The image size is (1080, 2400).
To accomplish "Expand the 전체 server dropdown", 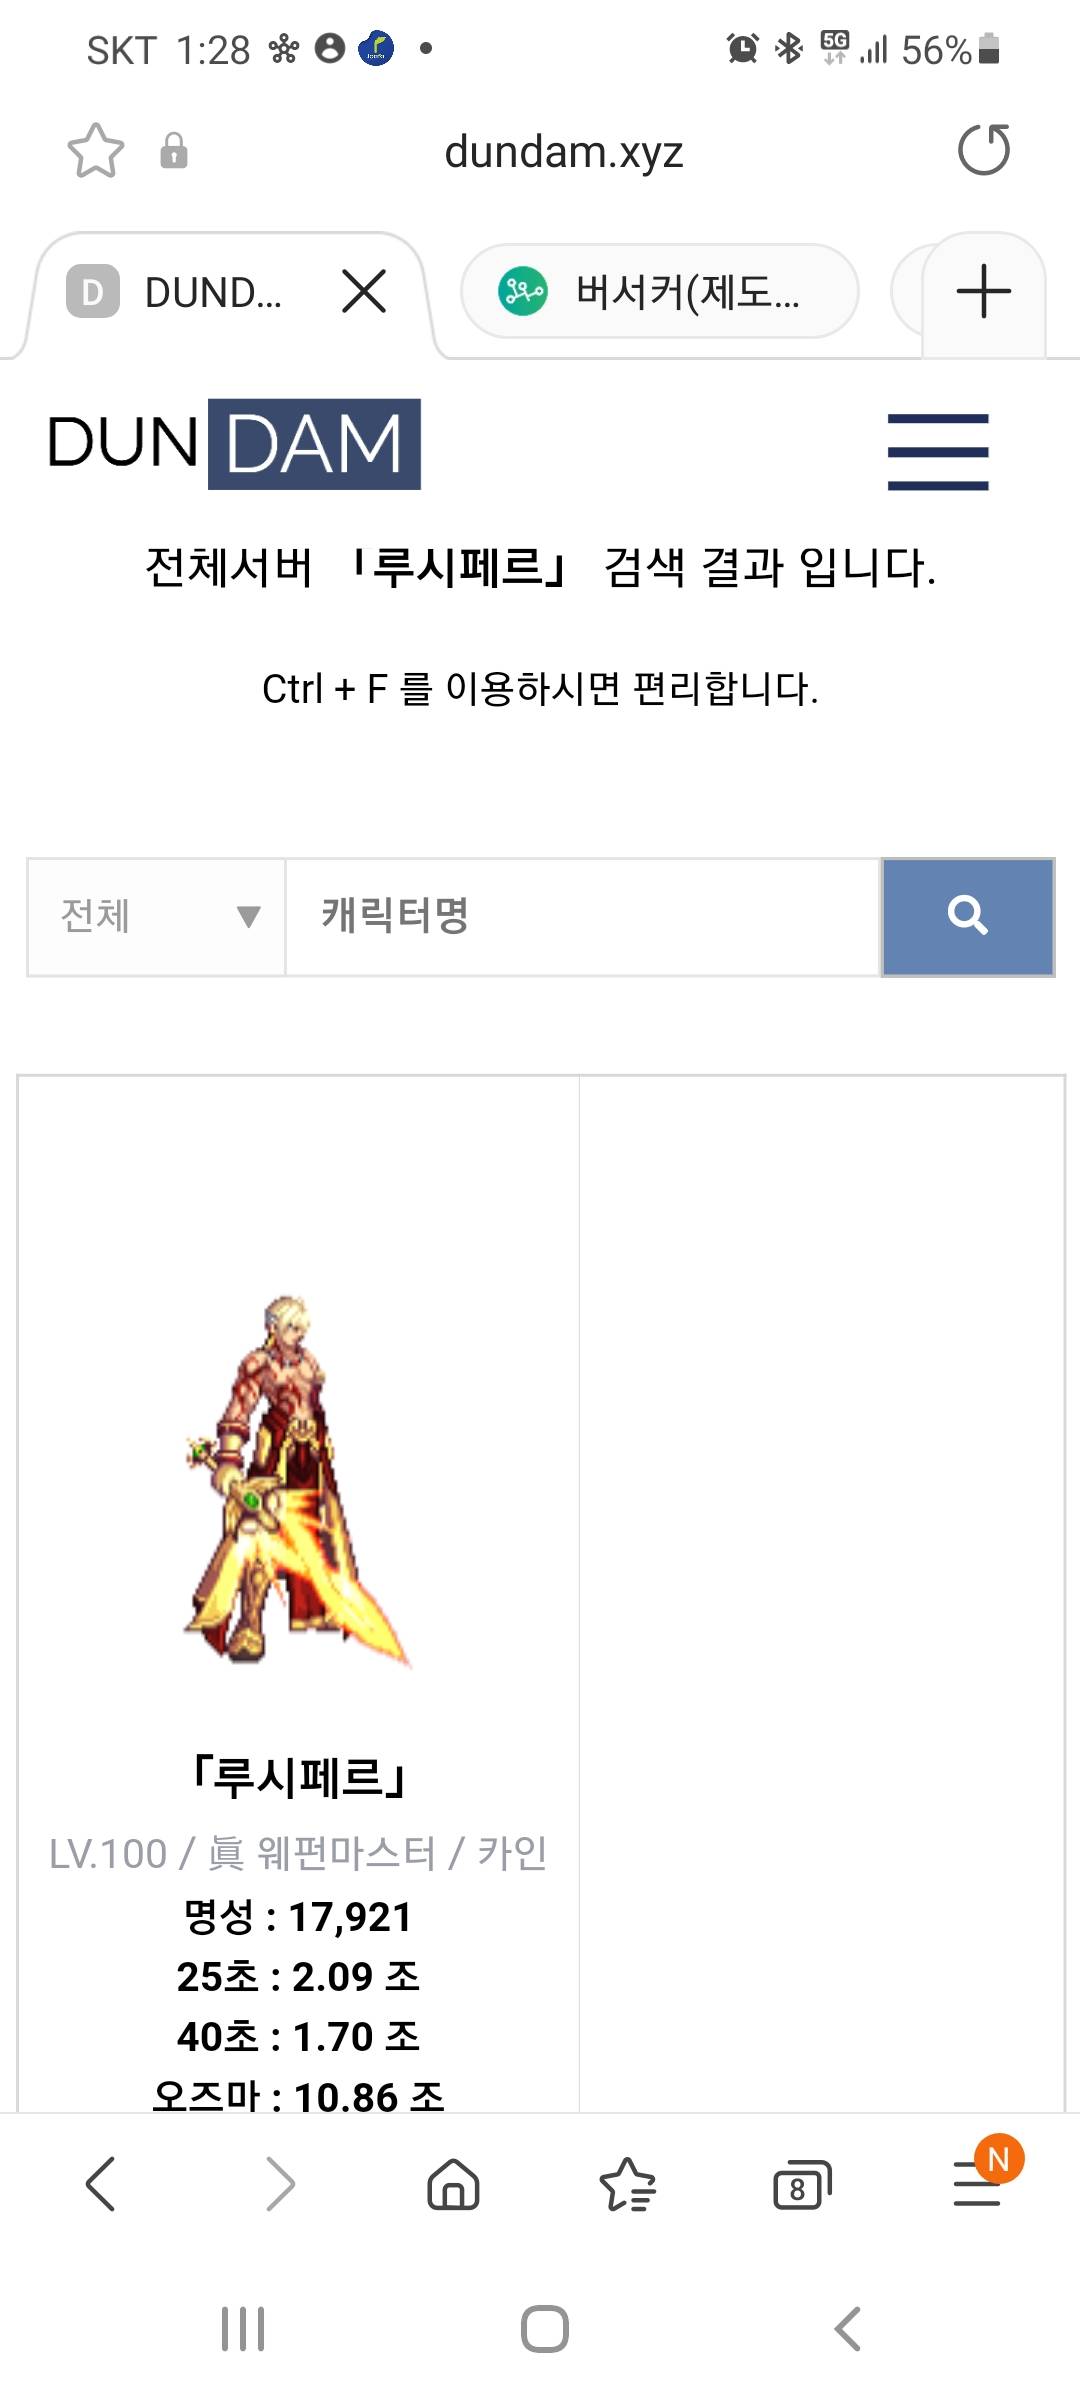I will click(157, 916).
